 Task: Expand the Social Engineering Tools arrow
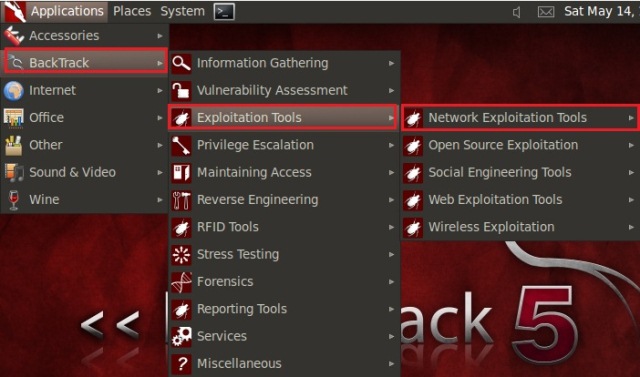631,173
